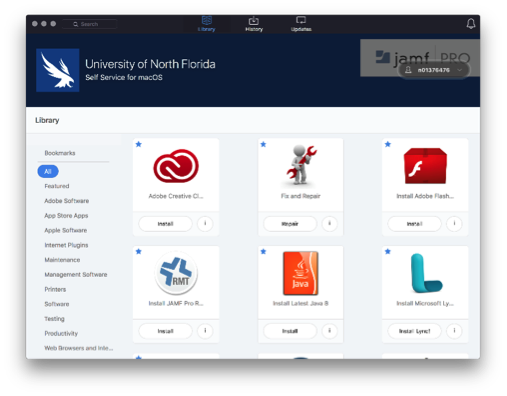Toggle bookmark star on Install Latest Java 8

263,251
